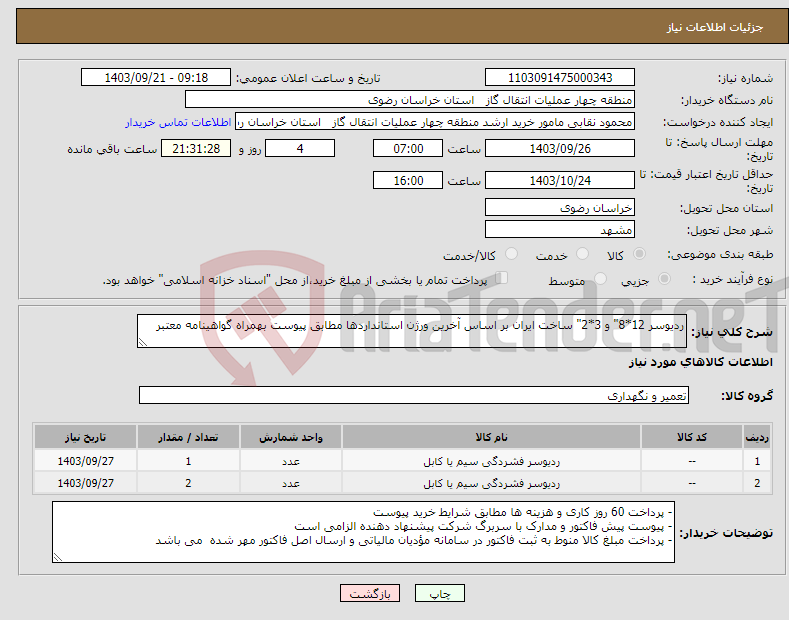Click the row number 2 cell
The width and height of the screenshot is (789, 620).
[757, 483]
